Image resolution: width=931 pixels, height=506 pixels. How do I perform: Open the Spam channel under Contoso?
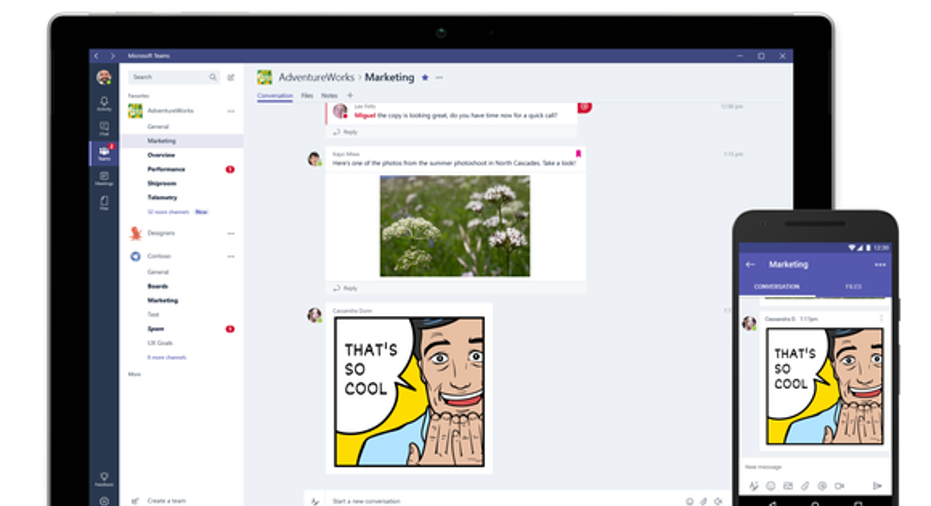click(156, 329)
